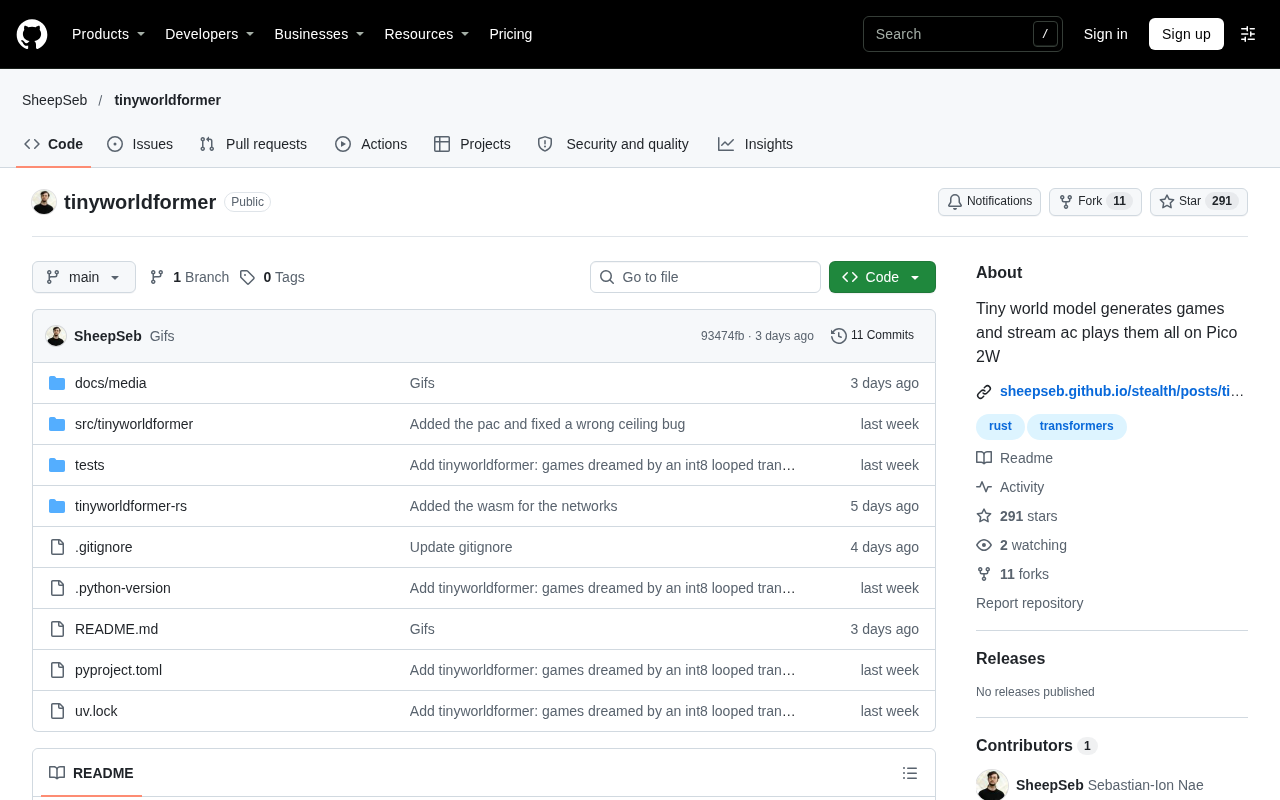Click the tag icon beside 0 Tags

247,277
